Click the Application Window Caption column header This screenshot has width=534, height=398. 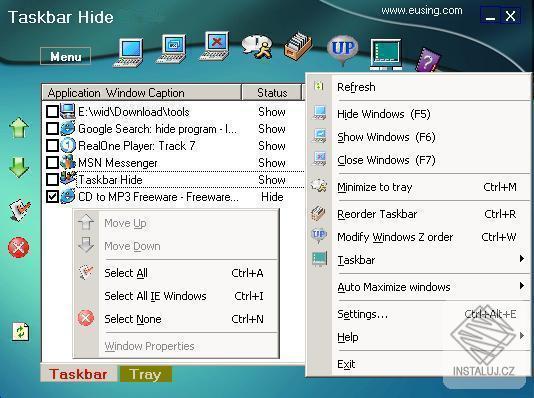142,93
